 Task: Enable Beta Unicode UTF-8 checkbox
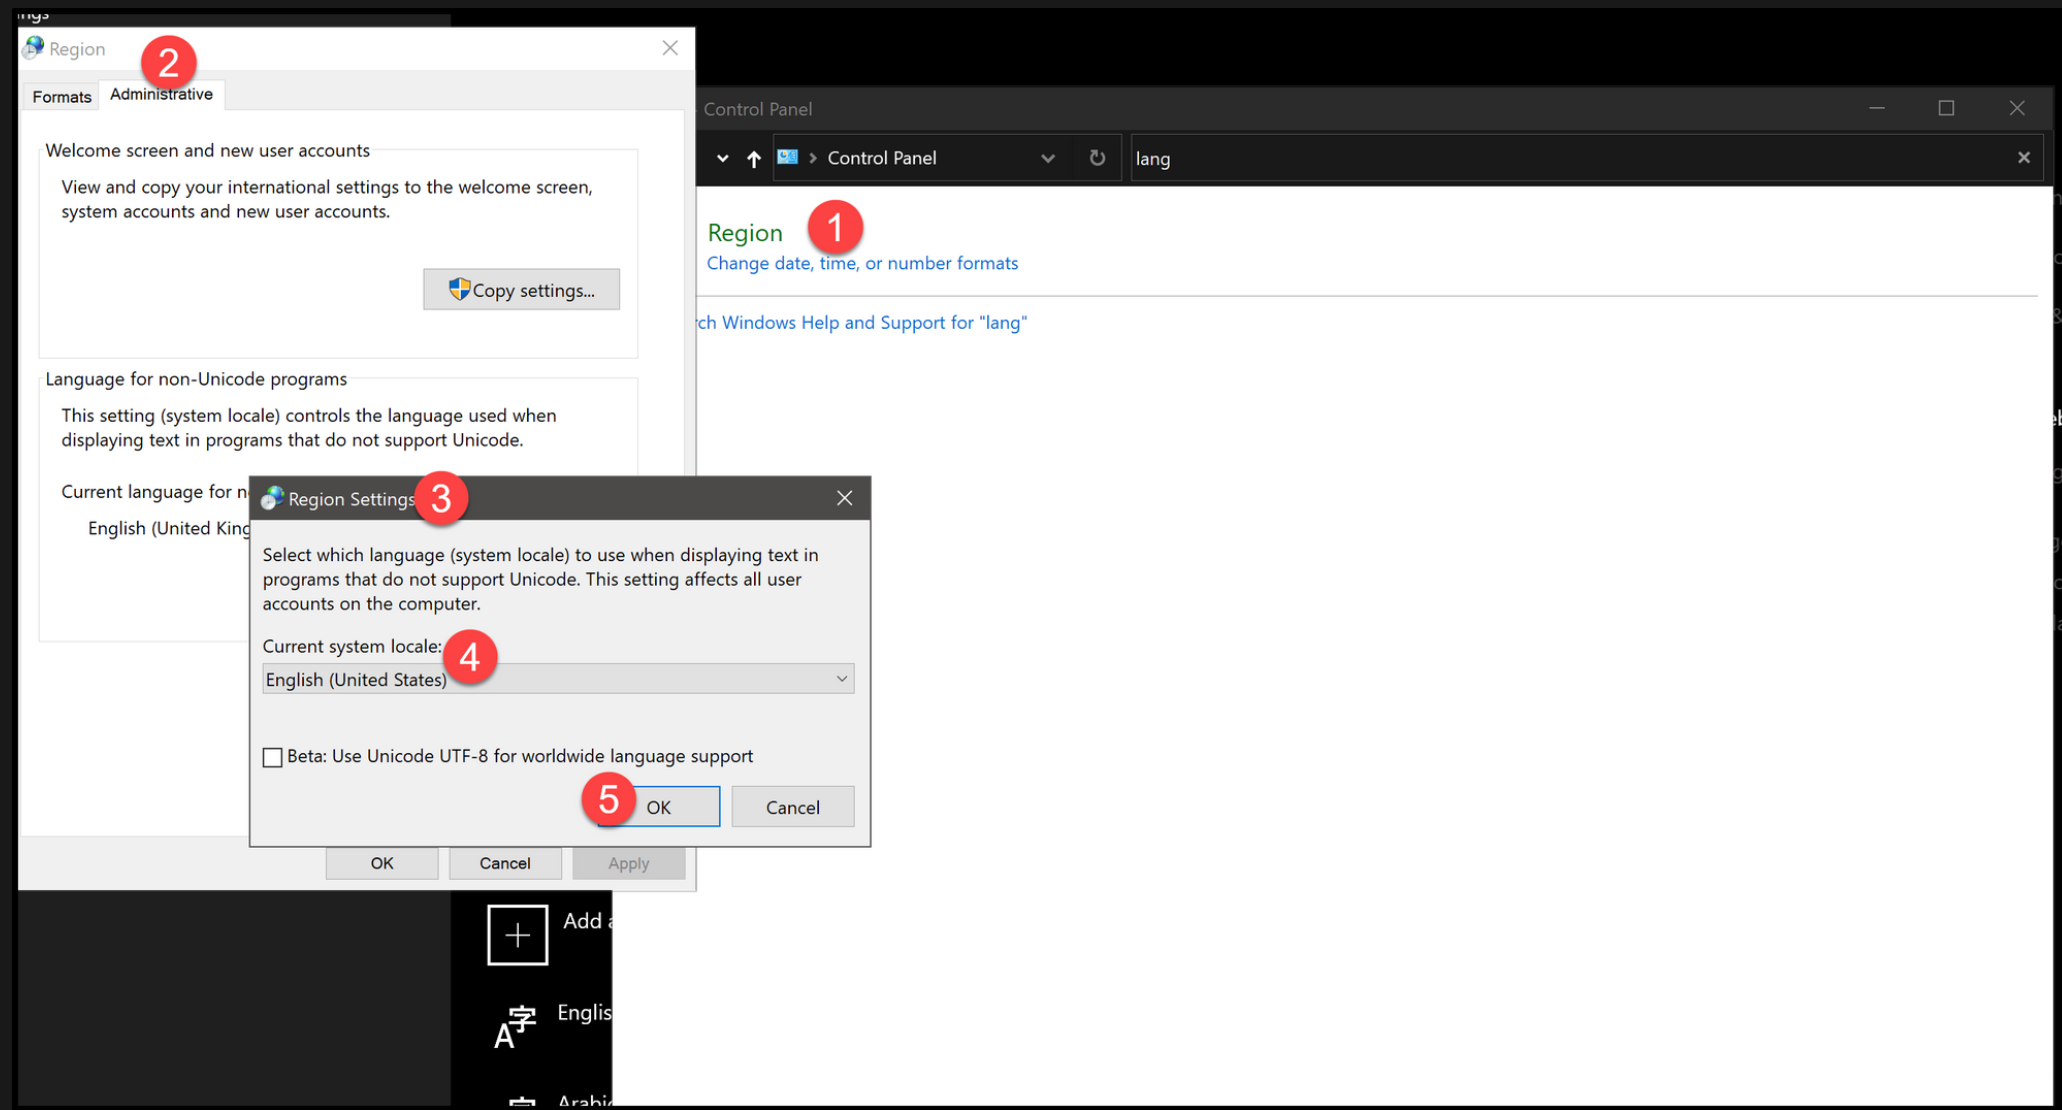click(x=272, y=757)
